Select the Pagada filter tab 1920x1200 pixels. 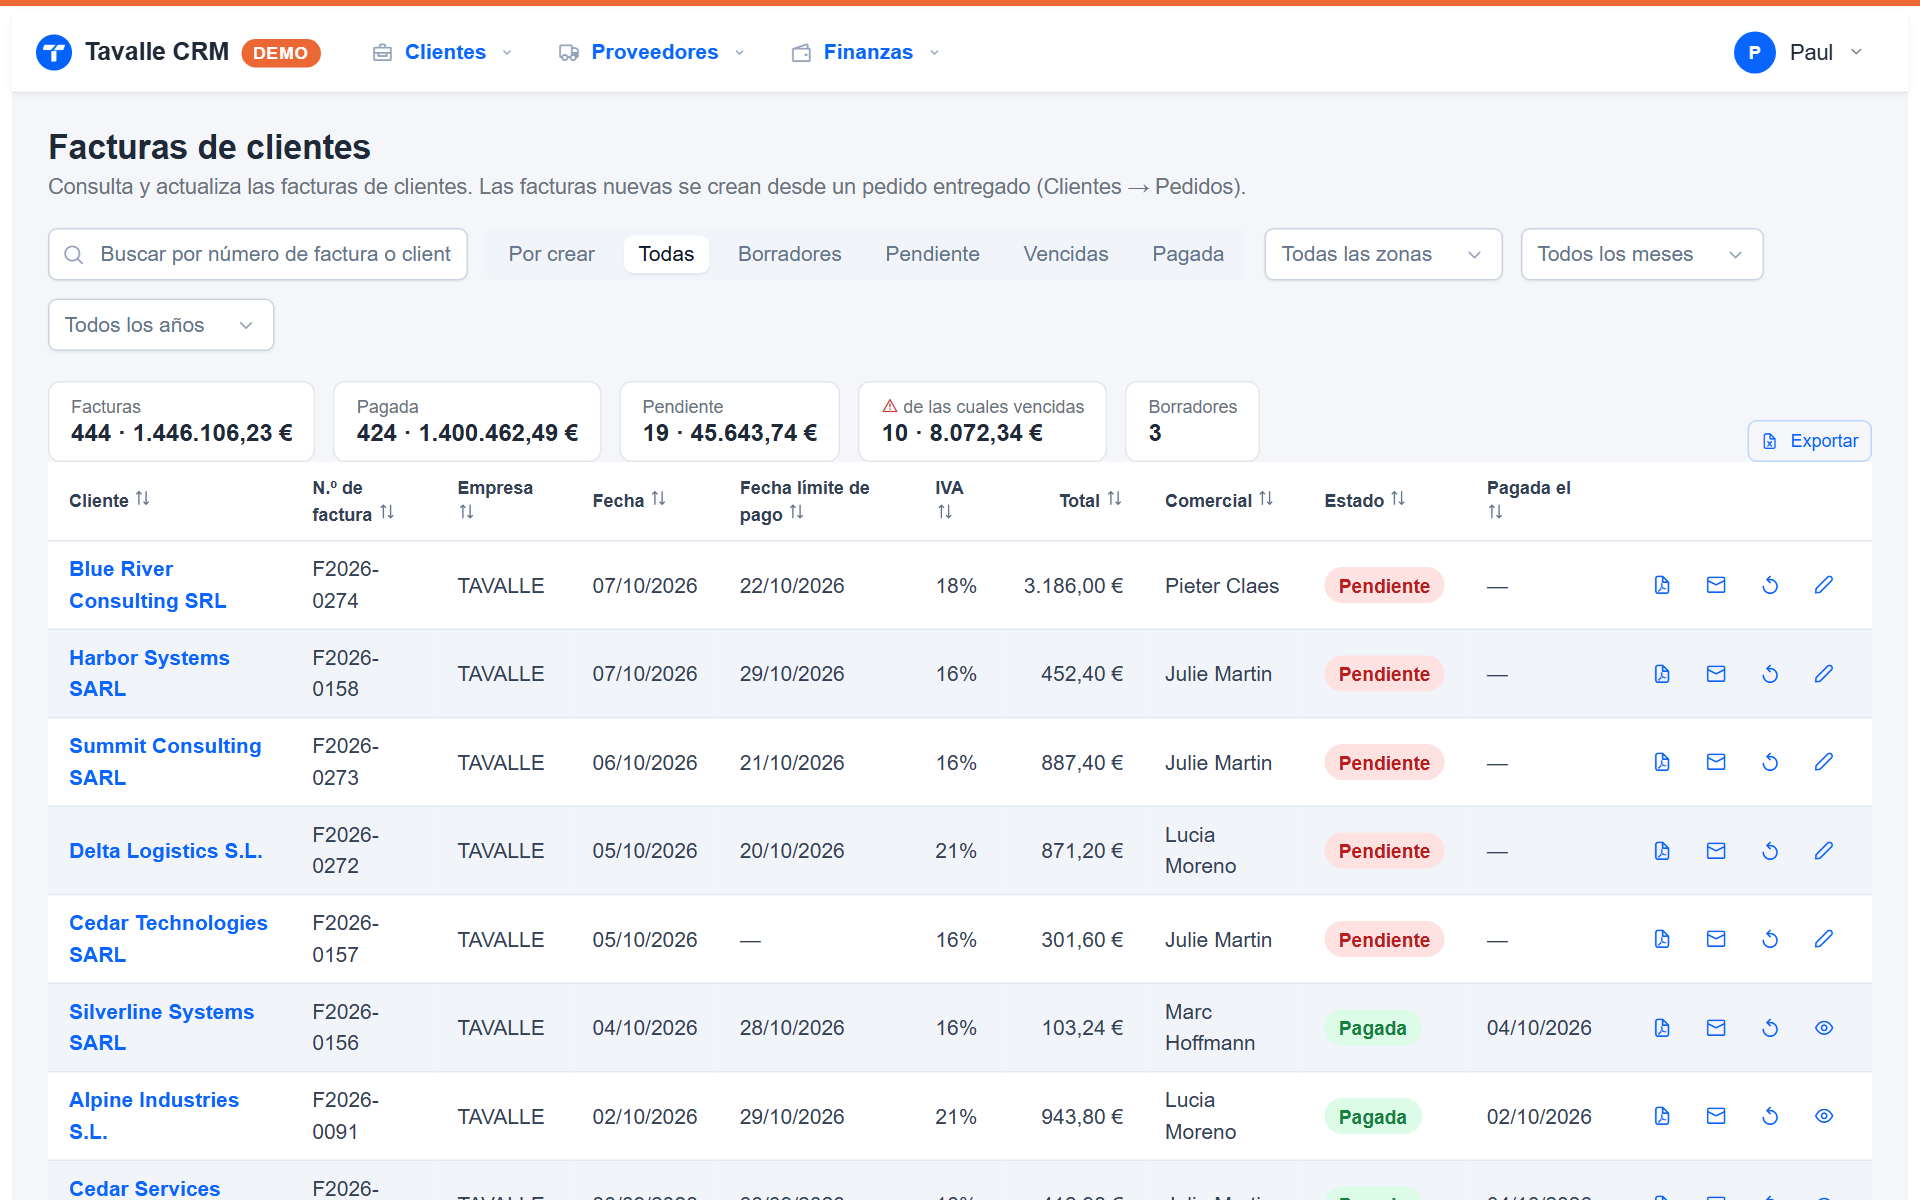coord(1187,254)
